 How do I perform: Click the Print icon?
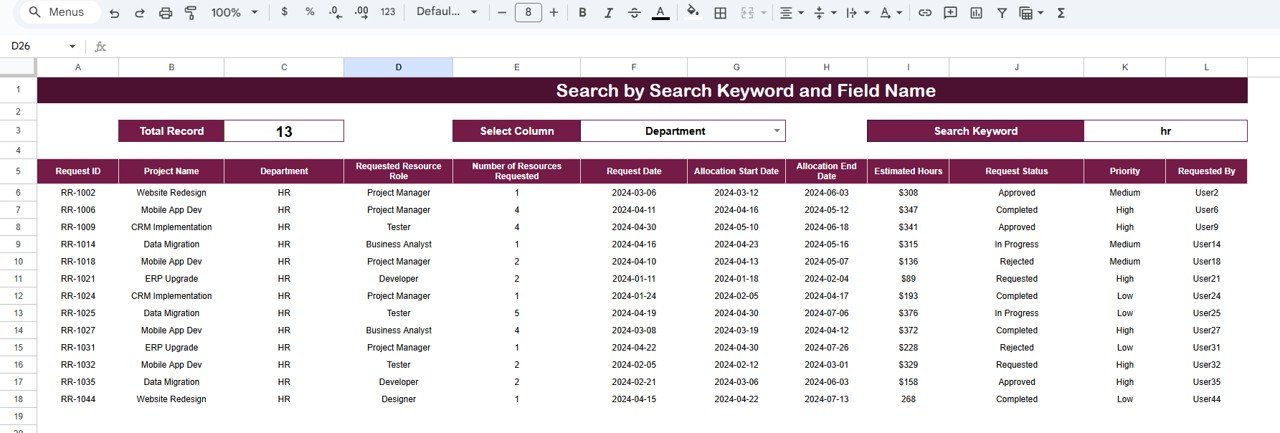point(165,13)
